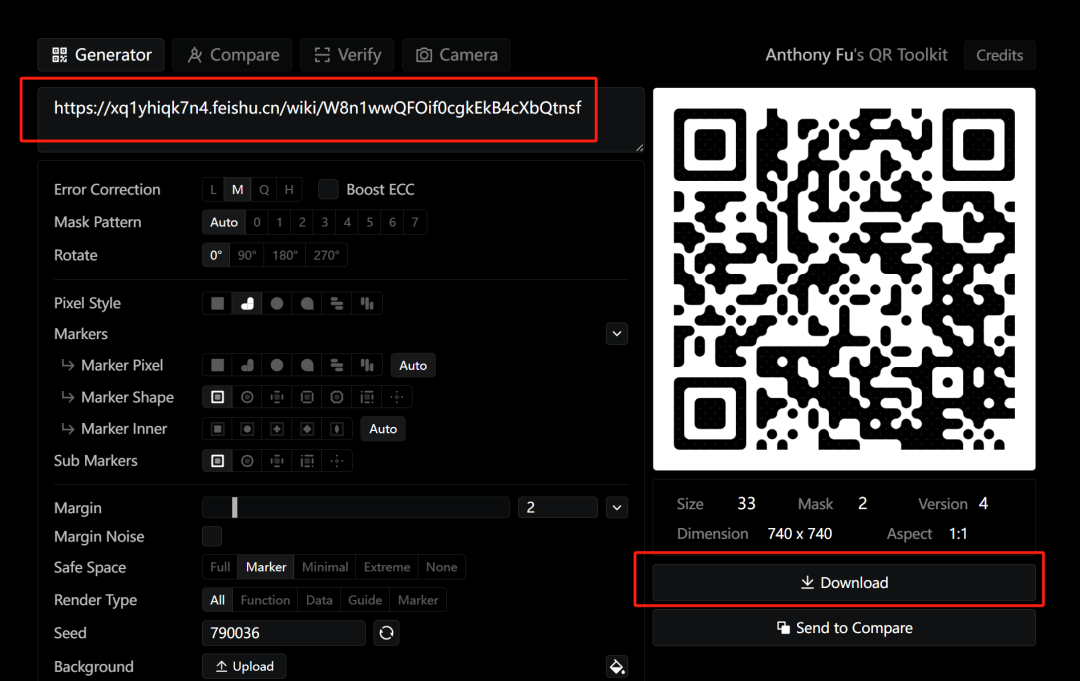This screenshot has height=681, width=1080.
Task: Set Safe Space to Full
Action: point(220,567)
